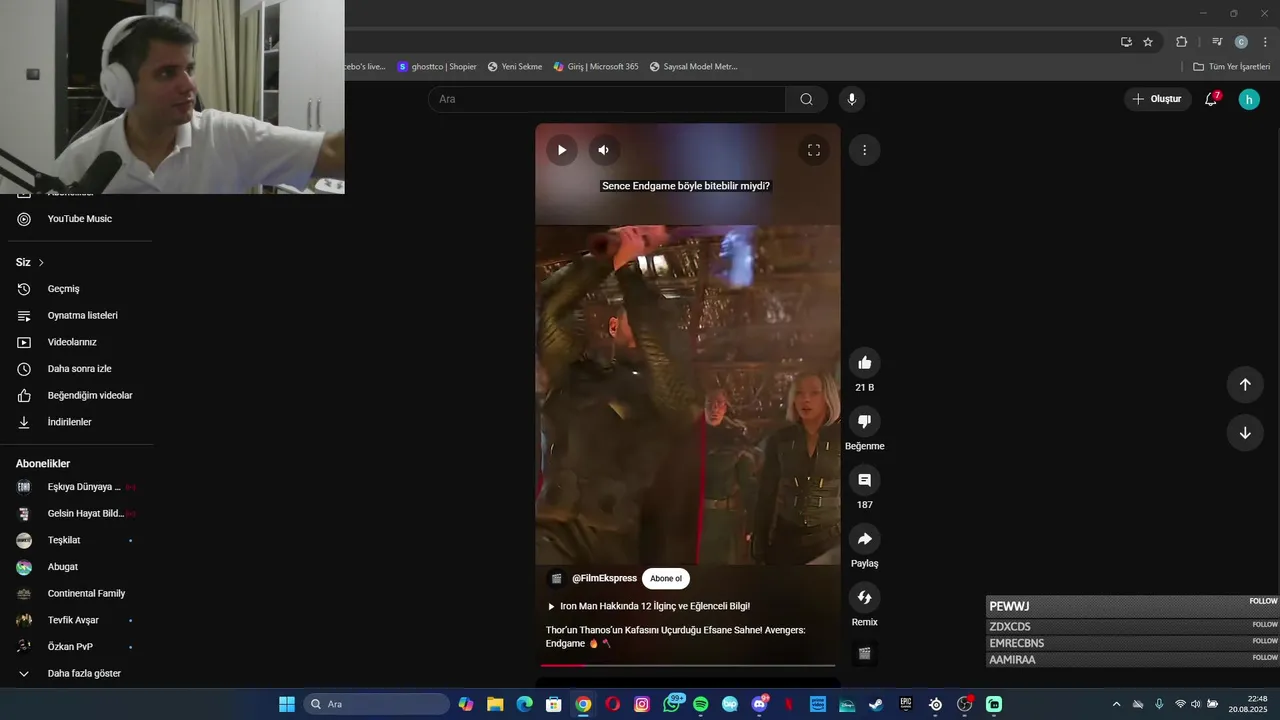Open ghosttco | Shopier bookmark
Image resolution: width=1280 pixels, height=720 pixels.
[437, 67]
